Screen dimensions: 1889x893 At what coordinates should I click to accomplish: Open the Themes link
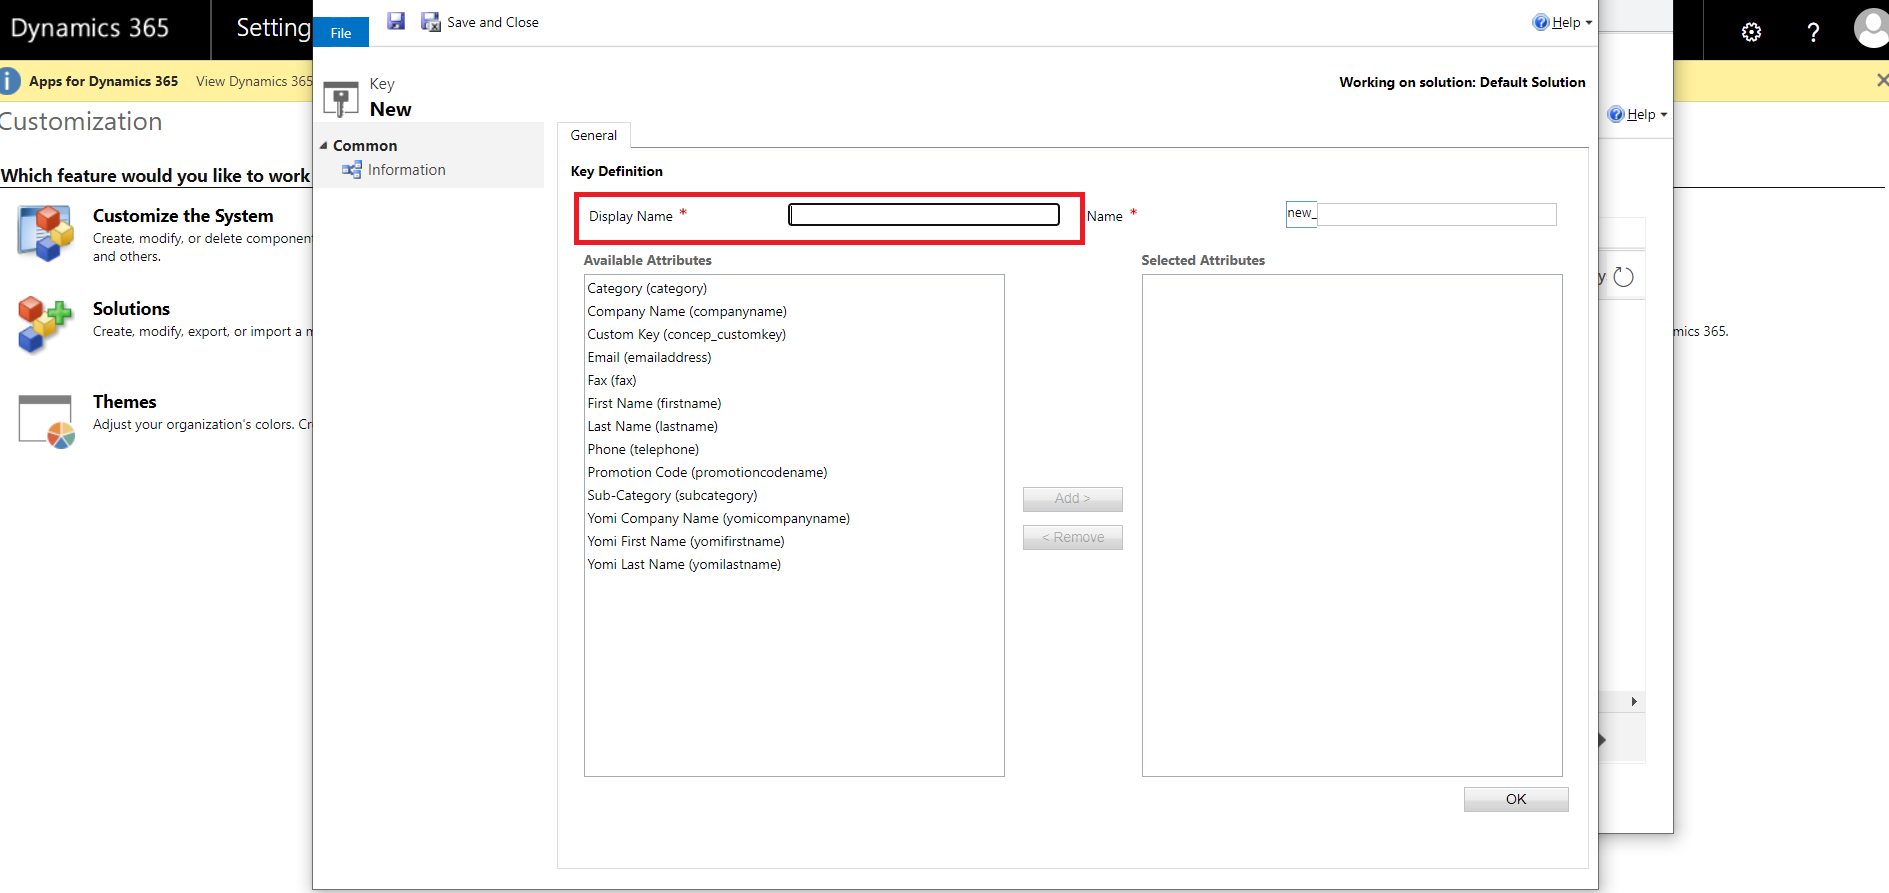pos(125,402)
